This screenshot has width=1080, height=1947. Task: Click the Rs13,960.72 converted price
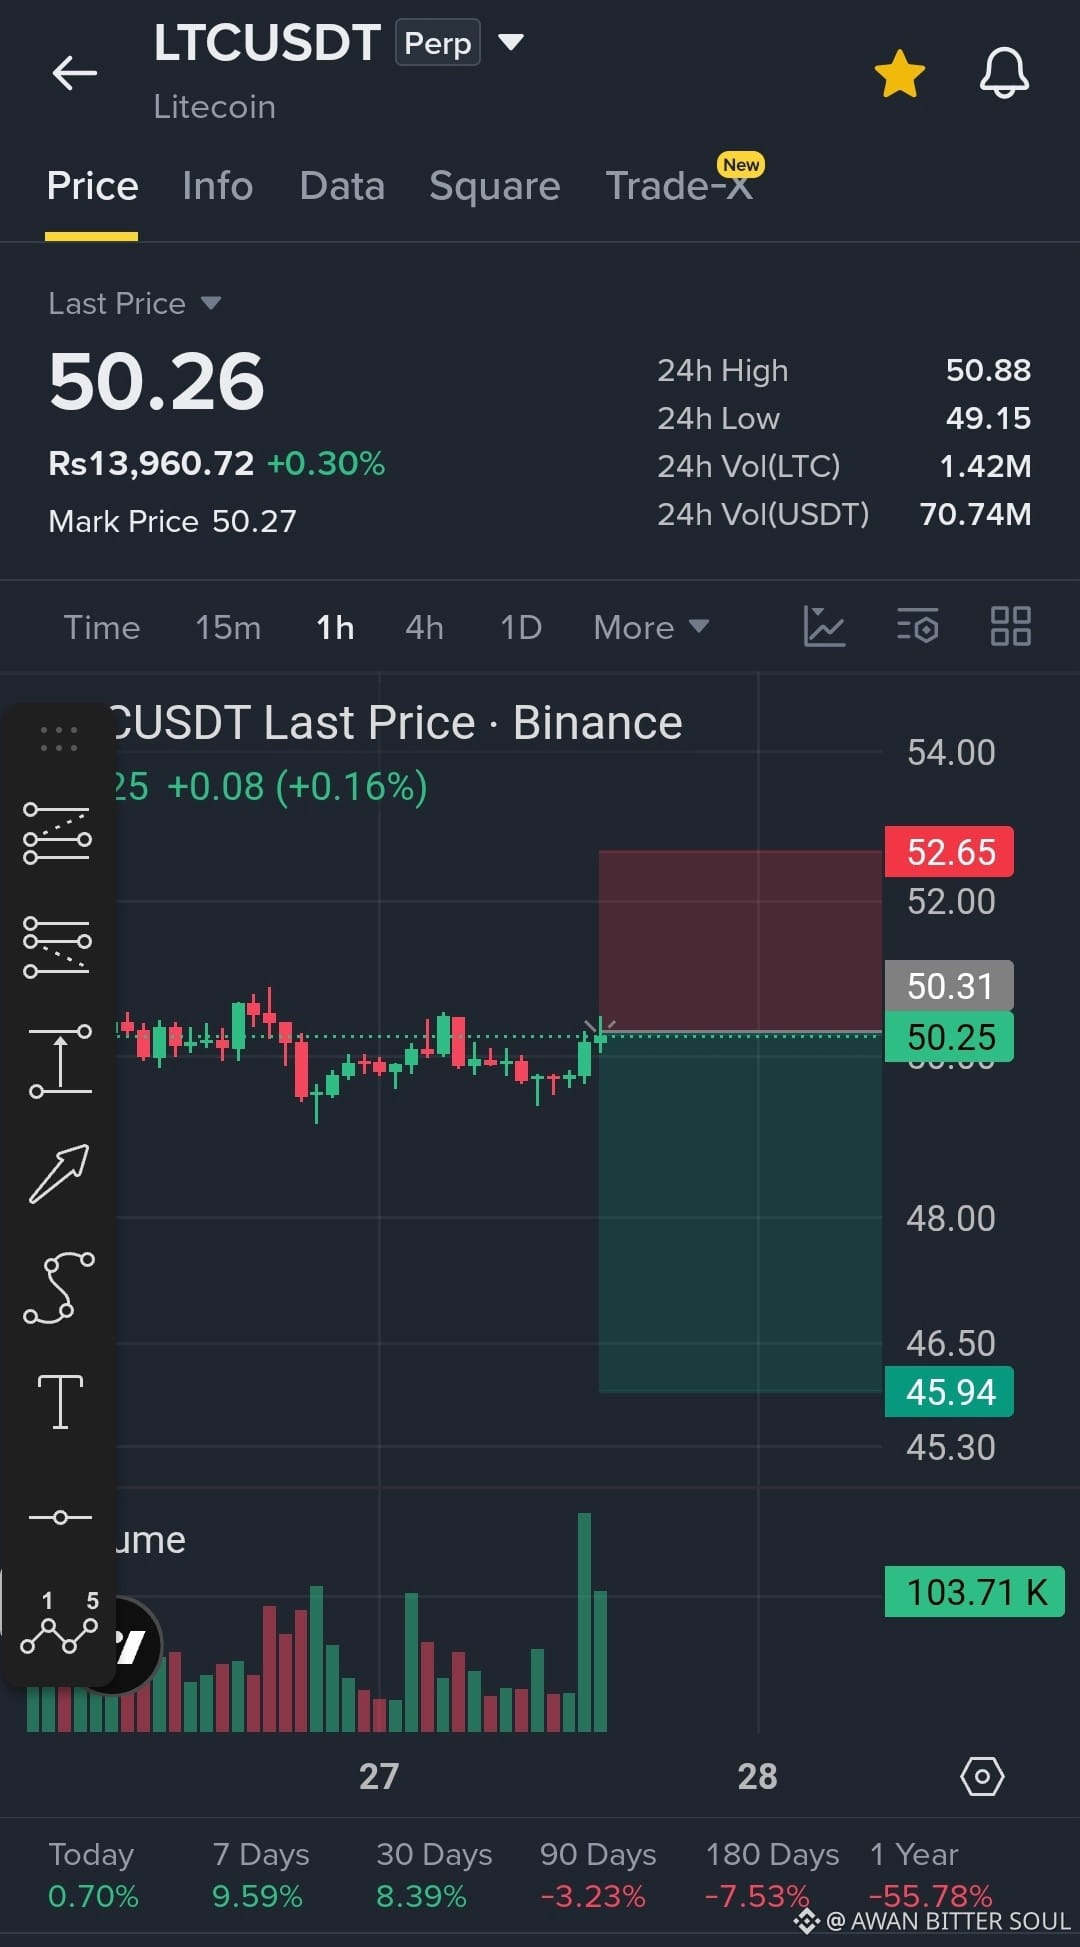coord(151,464)
